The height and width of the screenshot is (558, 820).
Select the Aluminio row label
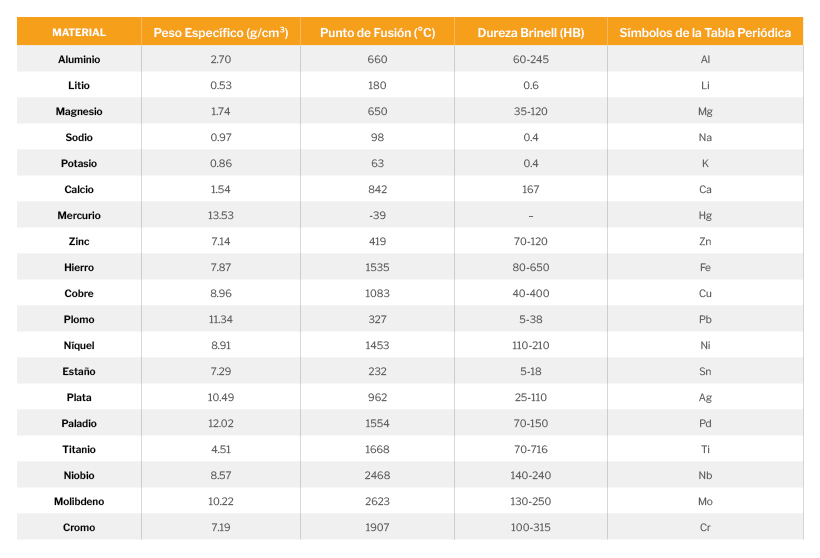coord(79,60)
